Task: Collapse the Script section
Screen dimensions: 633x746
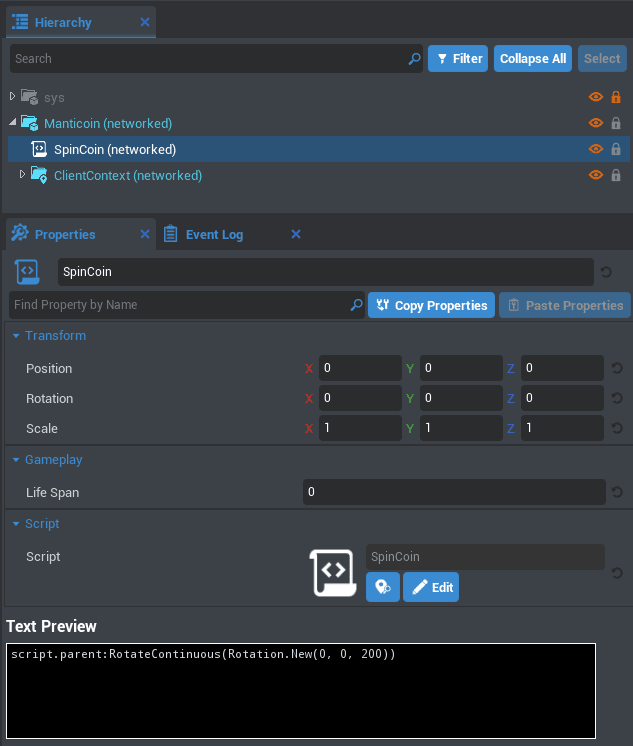Action: point(16,524)
